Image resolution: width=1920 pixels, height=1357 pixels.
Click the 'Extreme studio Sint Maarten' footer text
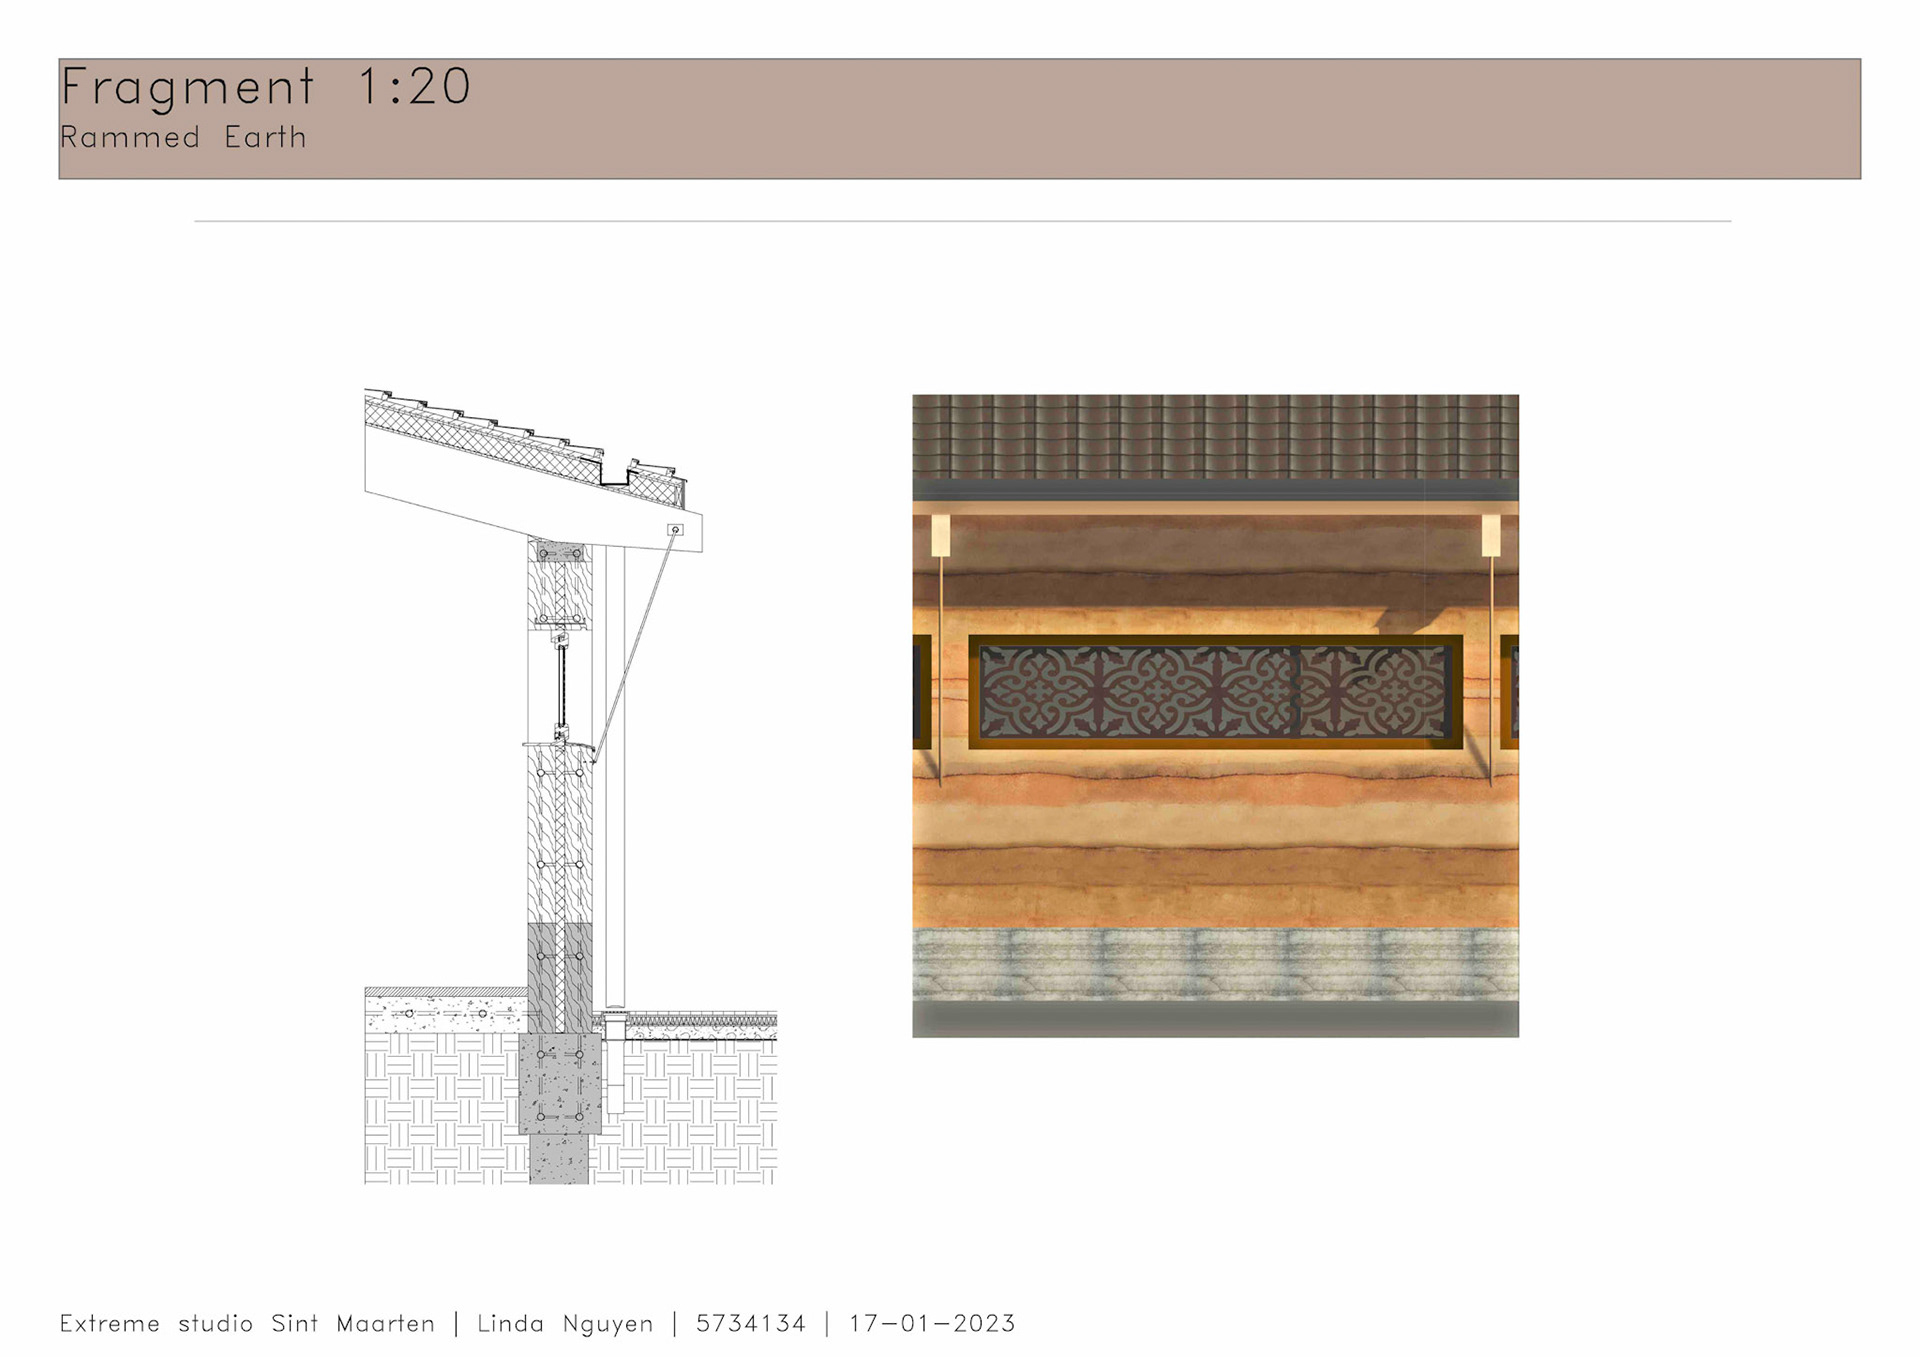tap(247, 1324)
